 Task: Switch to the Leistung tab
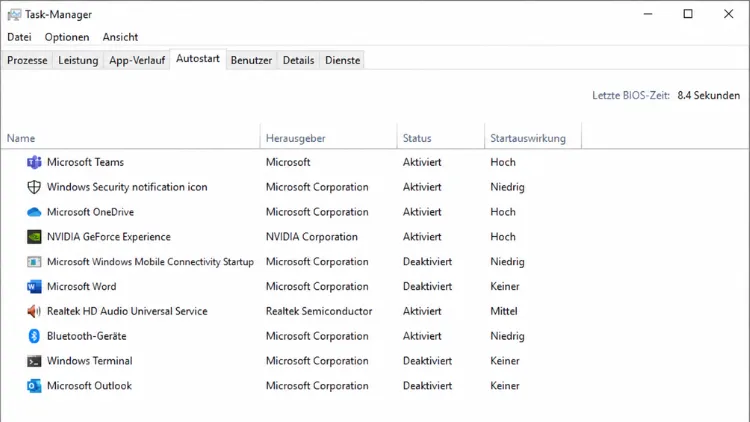coord(78,60)
